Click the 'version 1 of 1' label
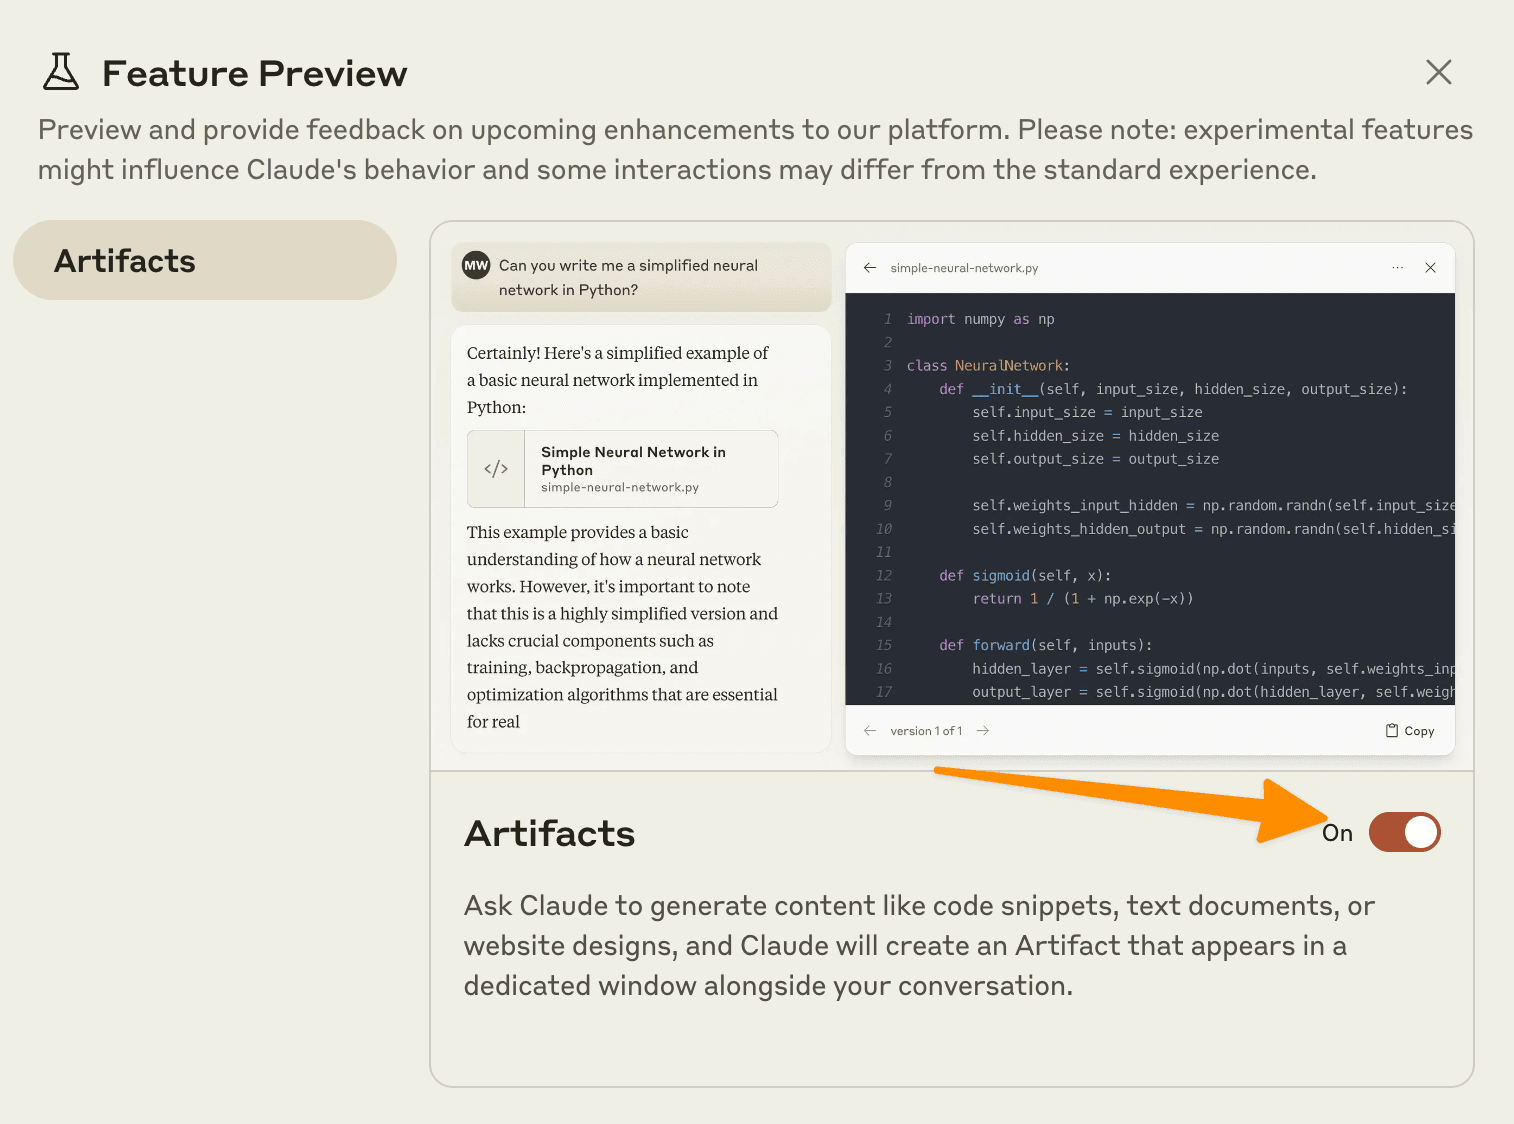This screenshot has width=1514, height=1124. (x=926, y=730)
